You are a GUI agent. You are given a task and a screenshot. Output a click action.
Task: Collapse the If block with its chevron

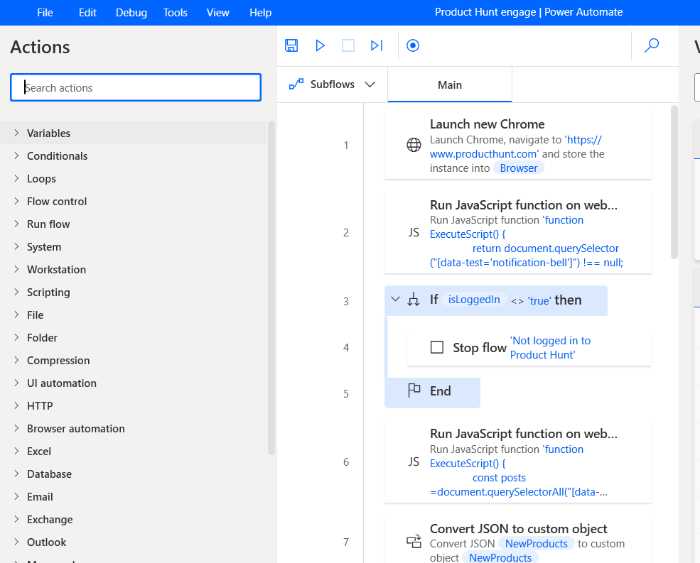click(x=395, y=299)
